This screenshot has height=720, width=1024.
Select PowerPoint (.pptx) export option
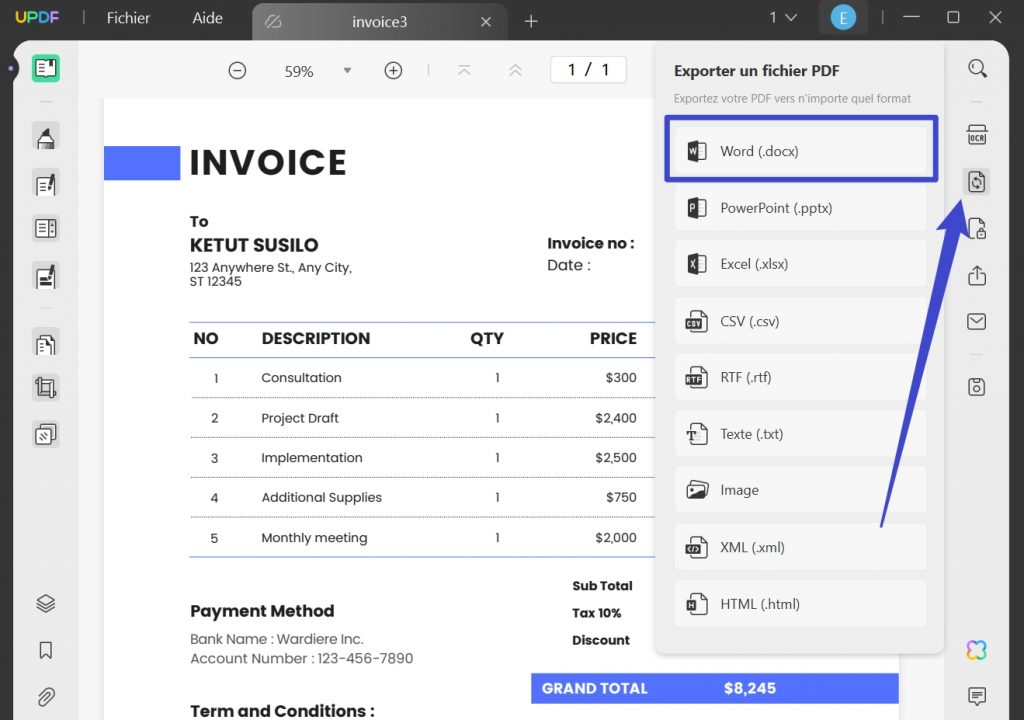pos(800,208)
